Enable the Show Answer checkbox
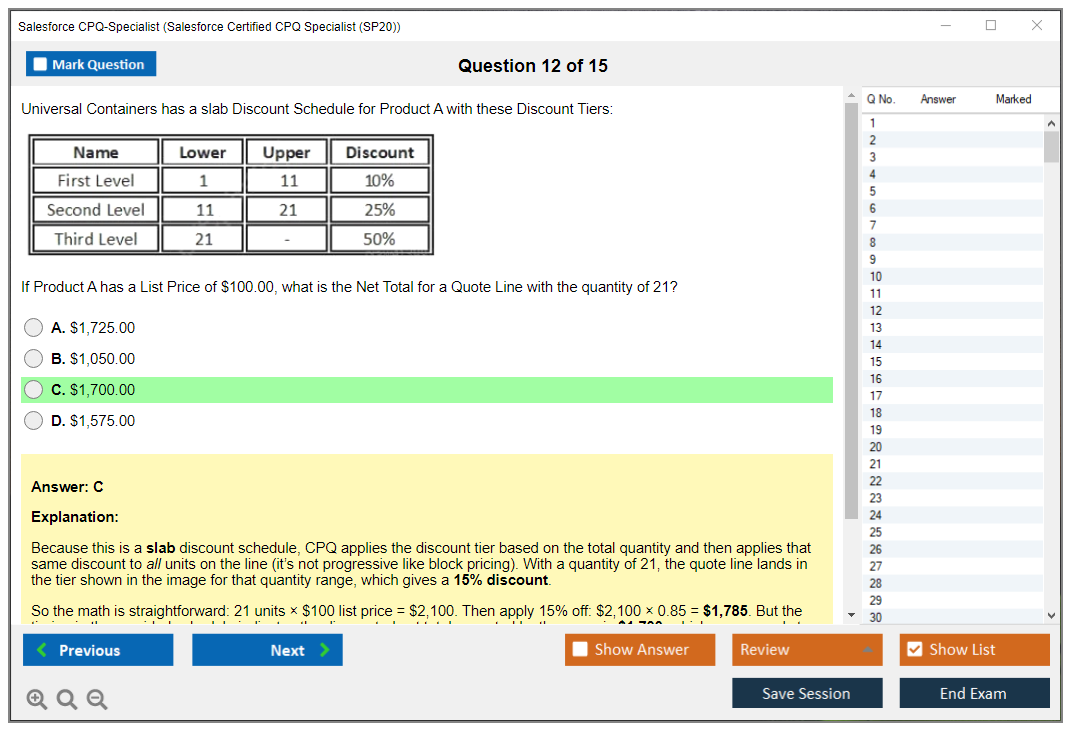Viewport: 1075px width, 735px height. point(581,650)
